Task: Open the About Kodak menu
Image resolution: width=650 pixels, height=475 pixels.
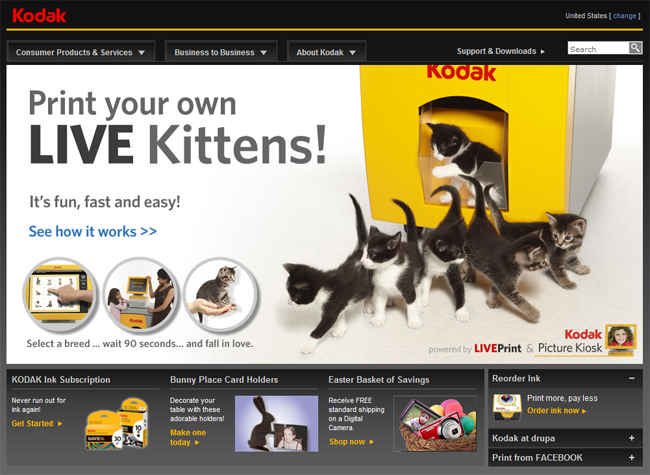Action: coord(326,52)
